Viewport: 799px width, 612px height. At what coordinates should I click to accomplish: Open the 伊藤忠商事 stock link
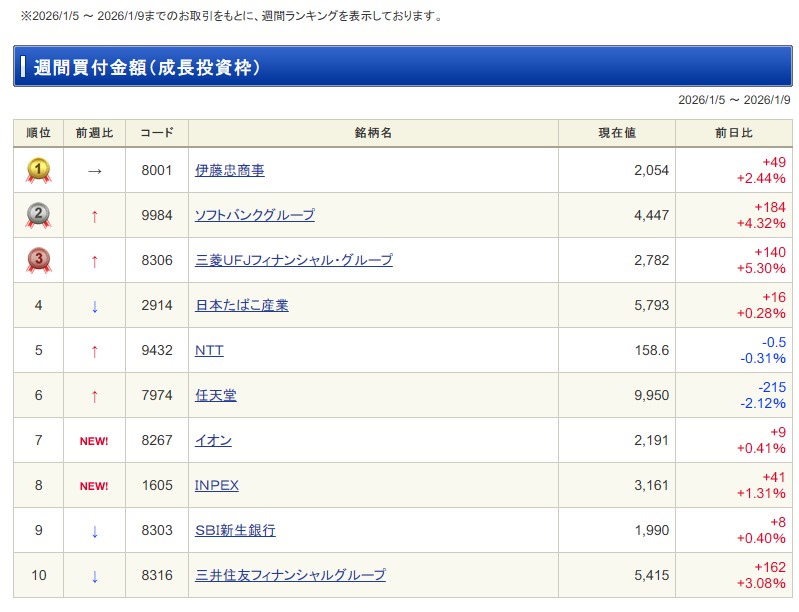[229, 170]
